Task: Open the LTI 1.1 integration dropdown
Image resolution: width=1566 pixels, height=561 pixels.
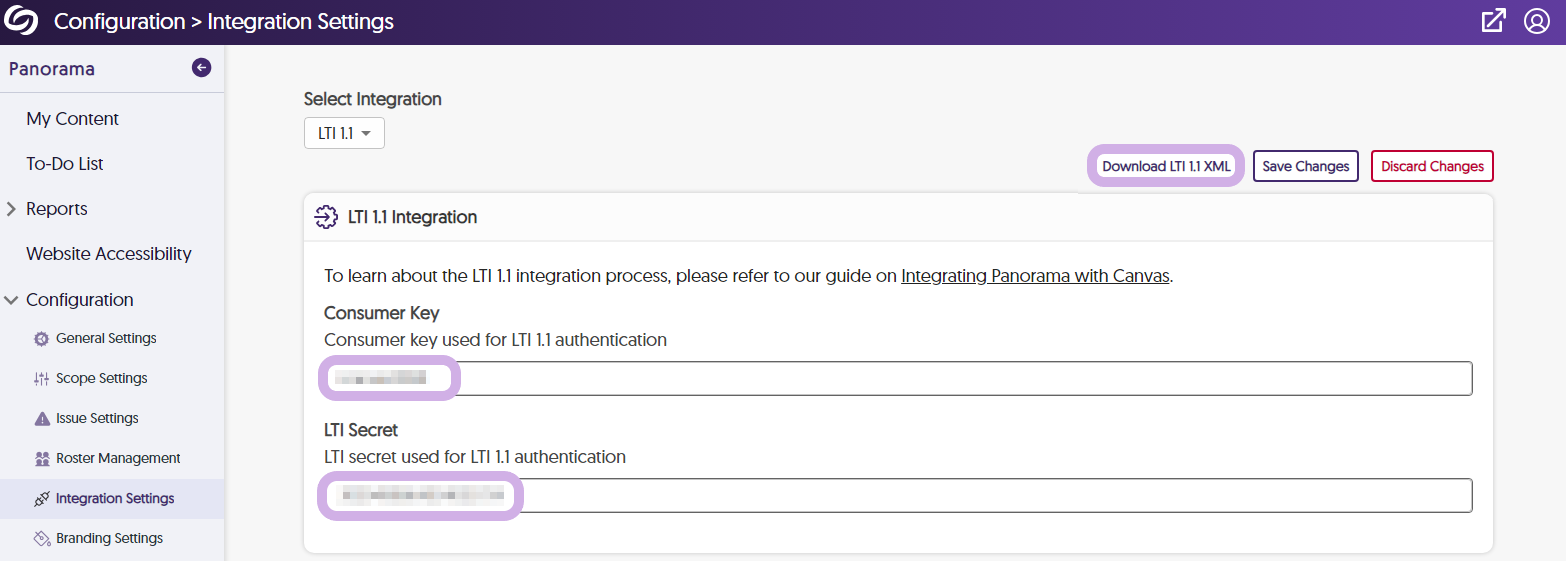Action: [344, 133]
